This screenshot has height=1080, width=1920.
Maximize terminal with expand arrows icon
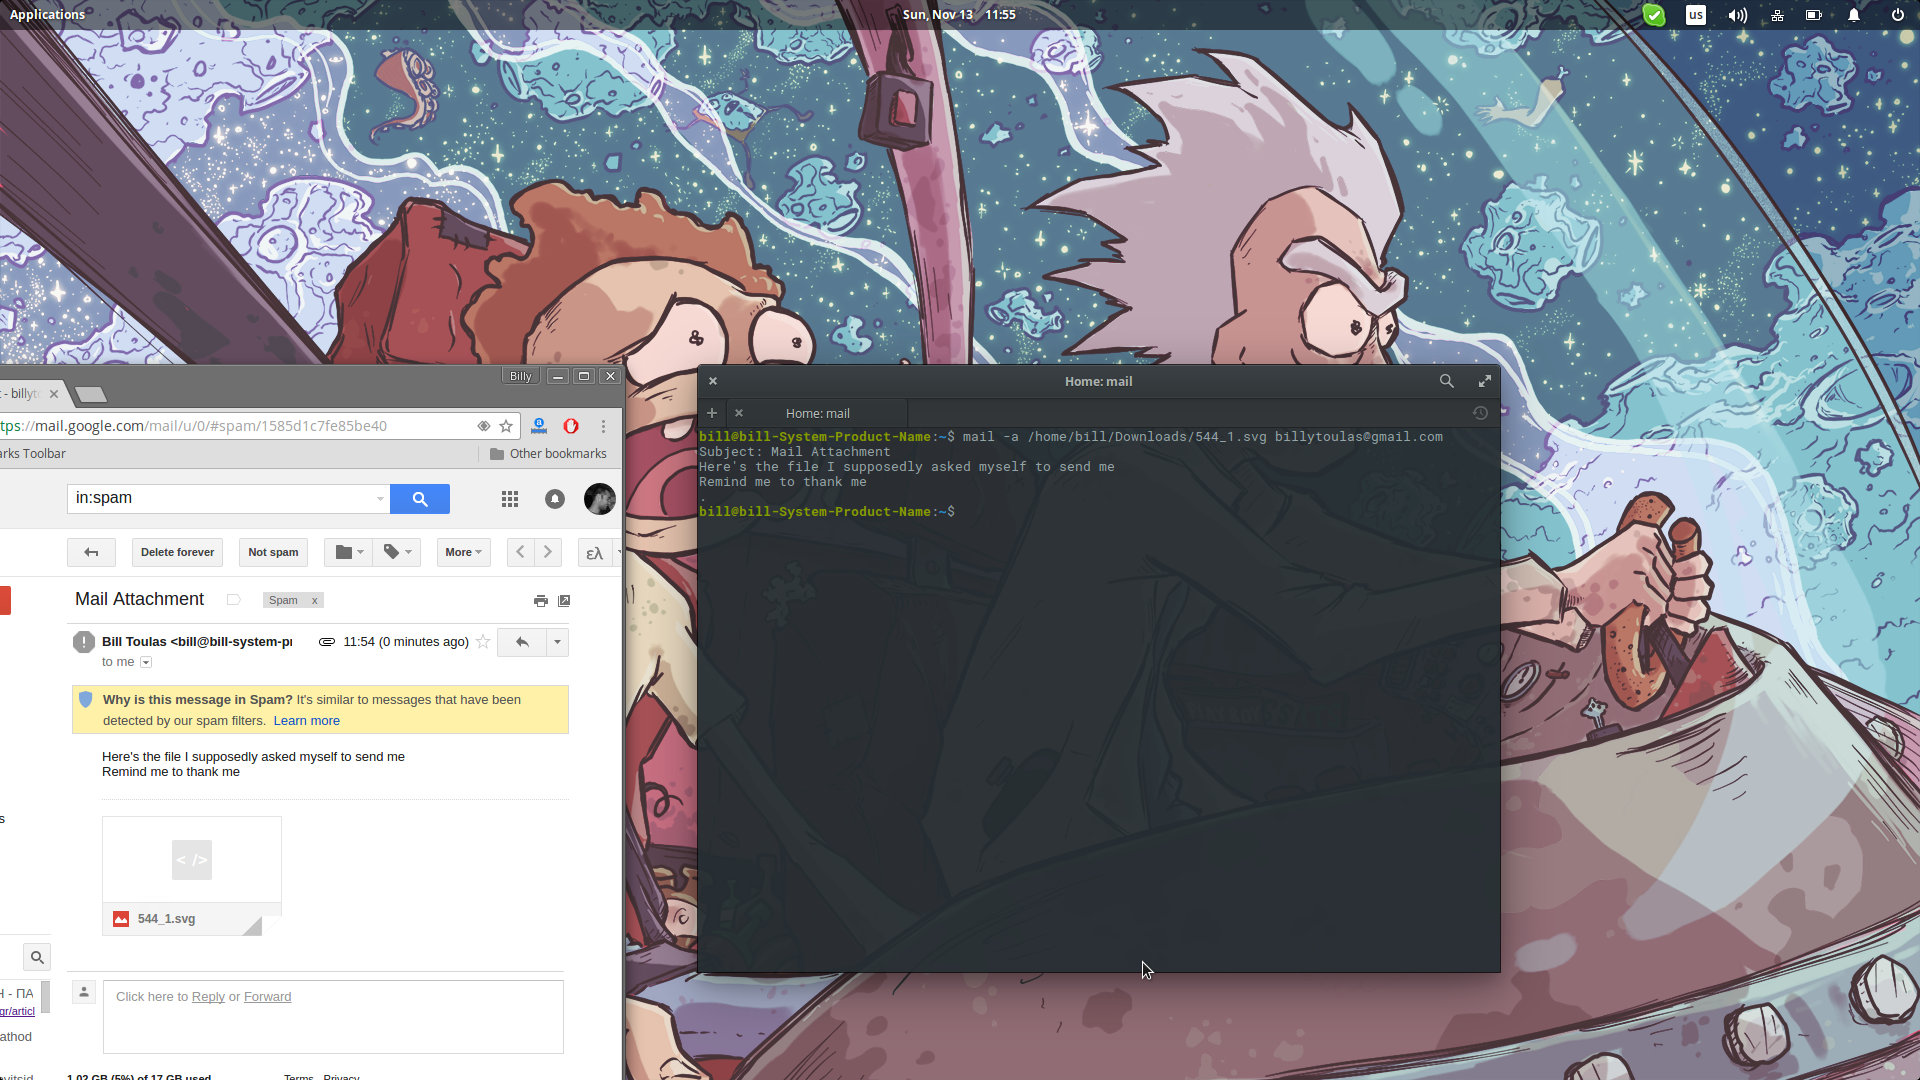[x=1485, y=381]
